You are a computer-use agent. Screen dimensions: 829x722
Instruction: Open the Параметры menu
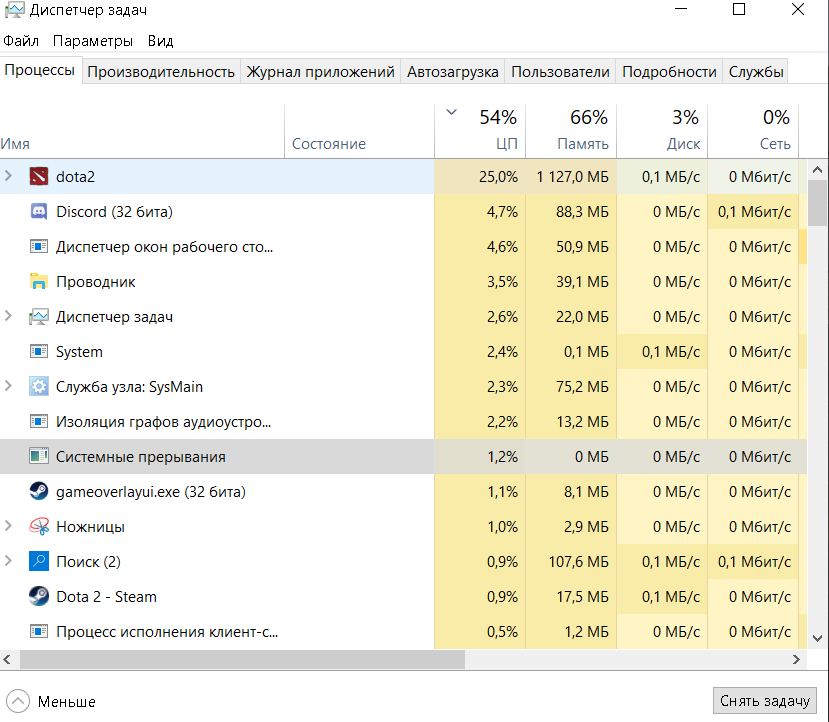(x=92, y=41)
